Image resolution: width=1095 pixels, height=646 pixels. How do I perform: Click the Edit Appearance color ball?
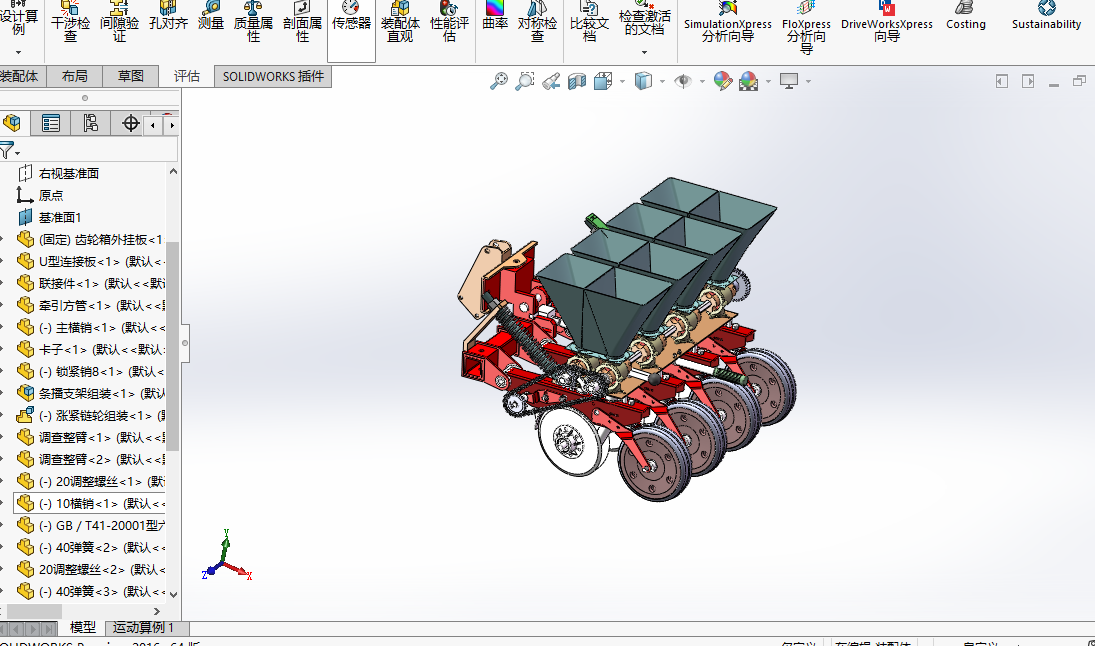(x=722, y=82)
